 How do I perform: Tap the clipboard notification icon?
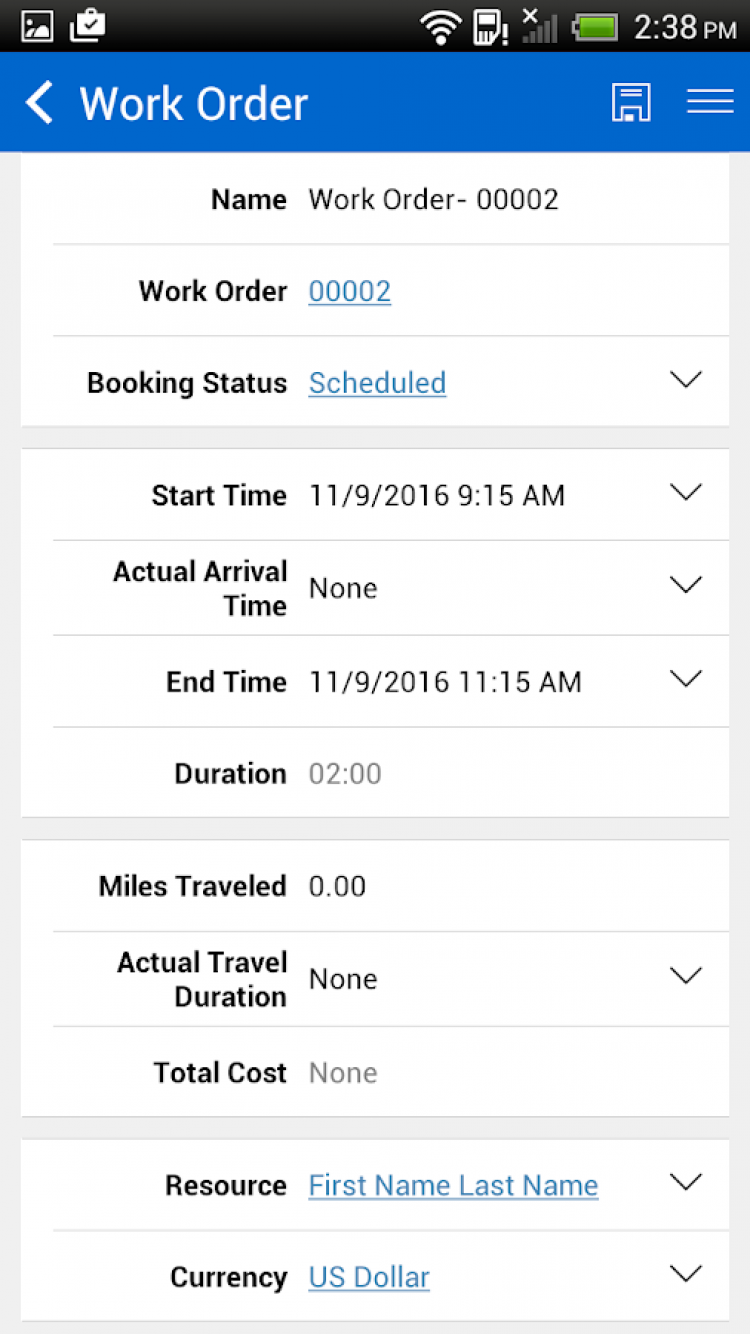click(x=88, y=25)
